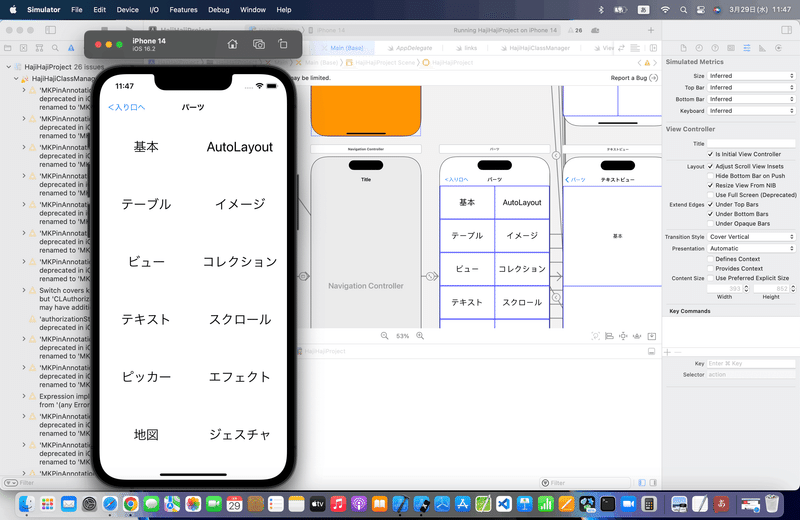Enable Under Opaque Bars checkbox

(710, 224)
